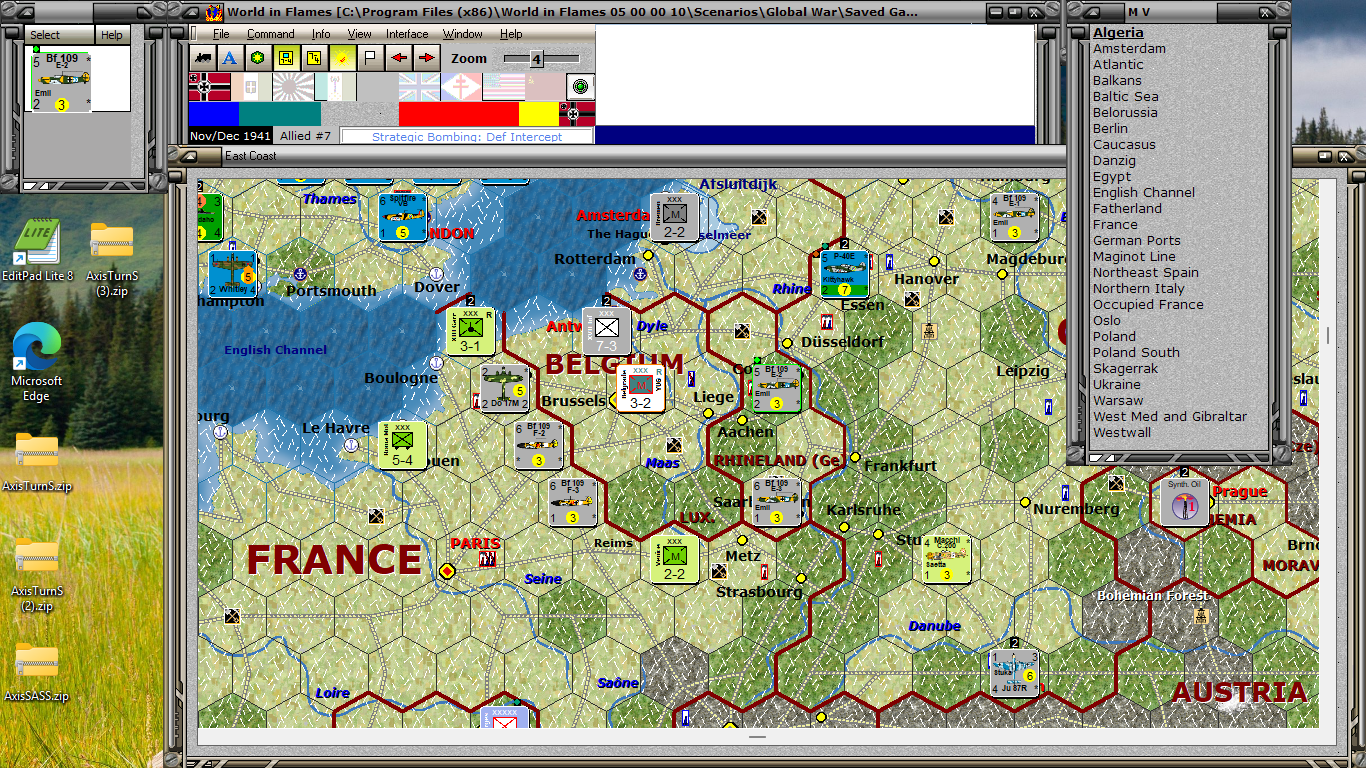Click the red left arrow toolbar button

pyautogui.click(x=398, y=58)
